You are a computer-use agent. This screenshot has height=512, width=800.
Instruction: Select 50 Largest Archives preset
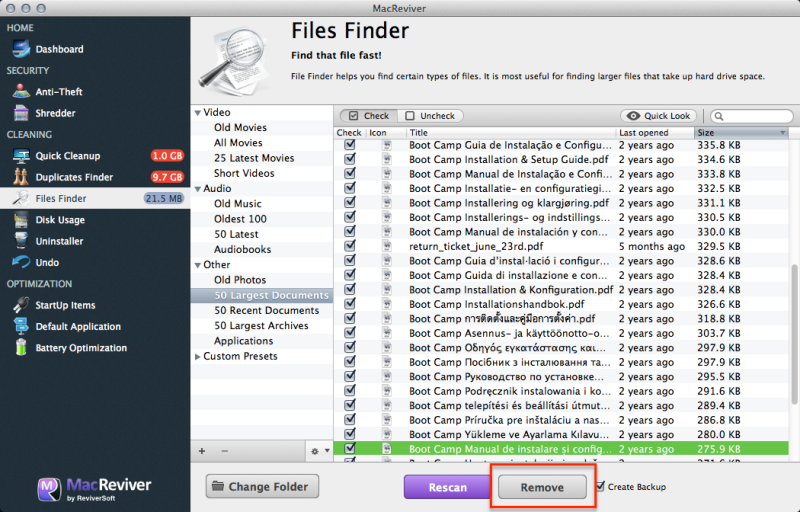[261, 325]
